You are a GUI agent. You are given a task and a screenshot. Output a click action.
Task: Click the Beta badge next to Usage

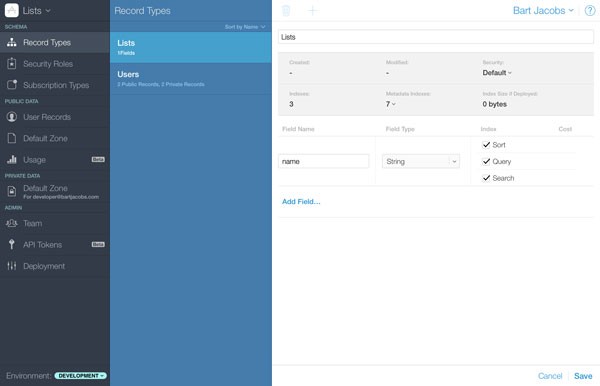(98, 160)
